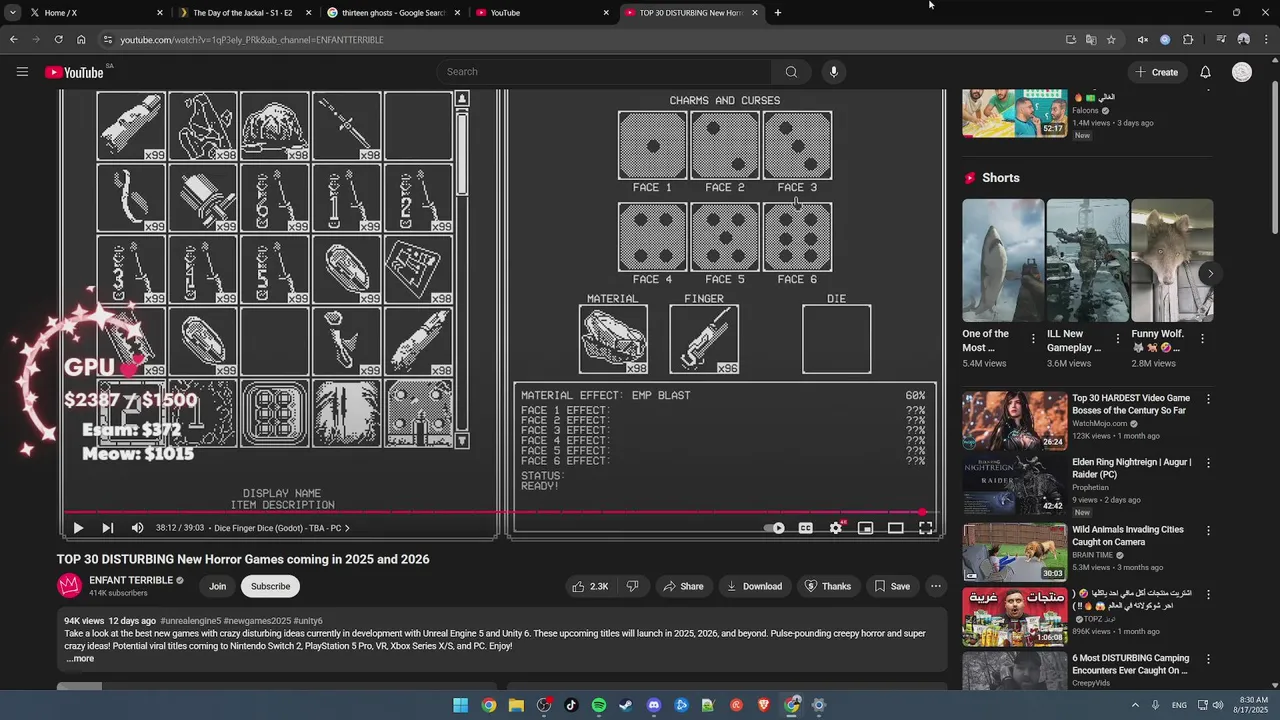Open options for Top 30 HARDEST Video Game Bosses

[1208, 399]
